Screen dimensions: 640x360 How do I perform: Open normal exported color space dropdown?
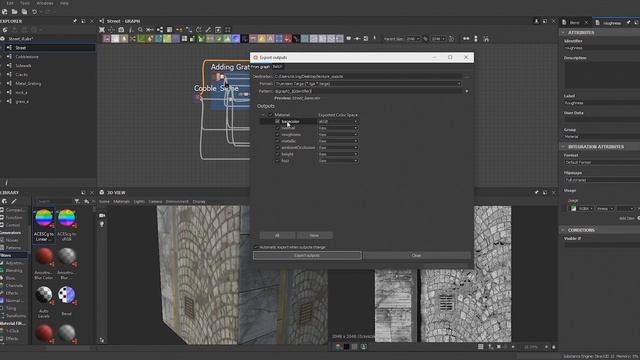click(338, 128)
